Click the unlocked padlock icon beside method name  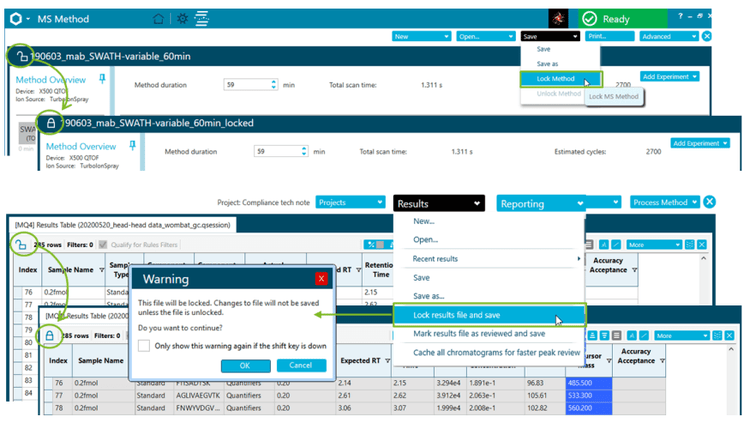coord(22,57)
